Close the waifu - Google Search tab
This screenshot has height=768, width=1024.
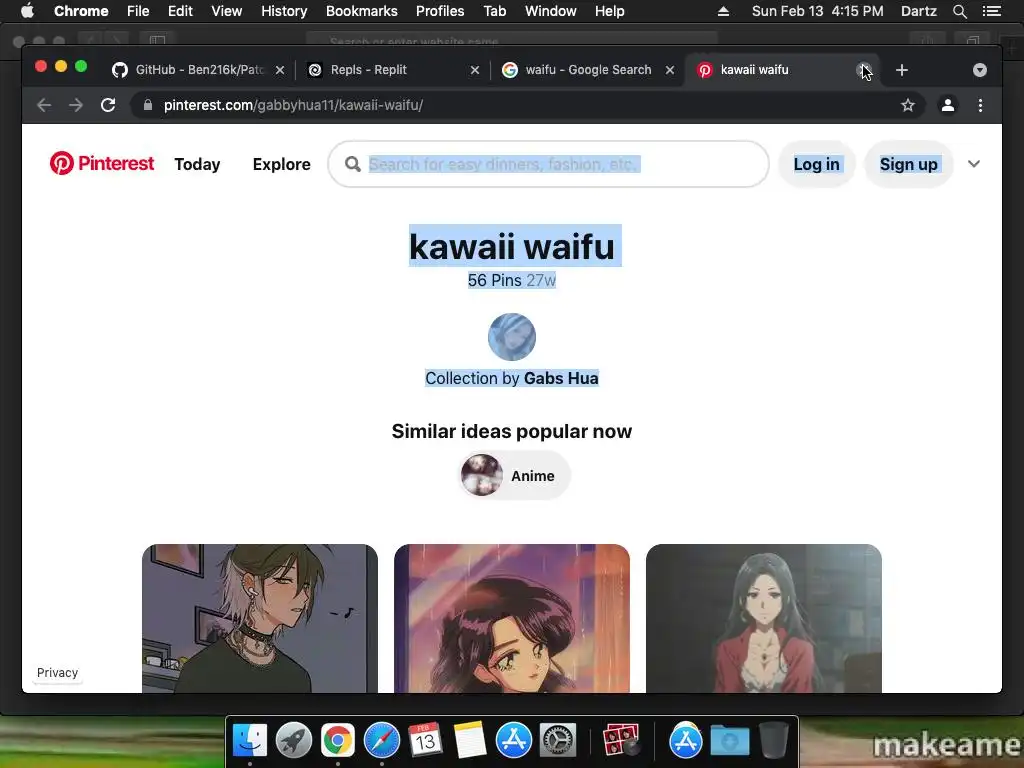pyautogui.click(x=669, y=70)
